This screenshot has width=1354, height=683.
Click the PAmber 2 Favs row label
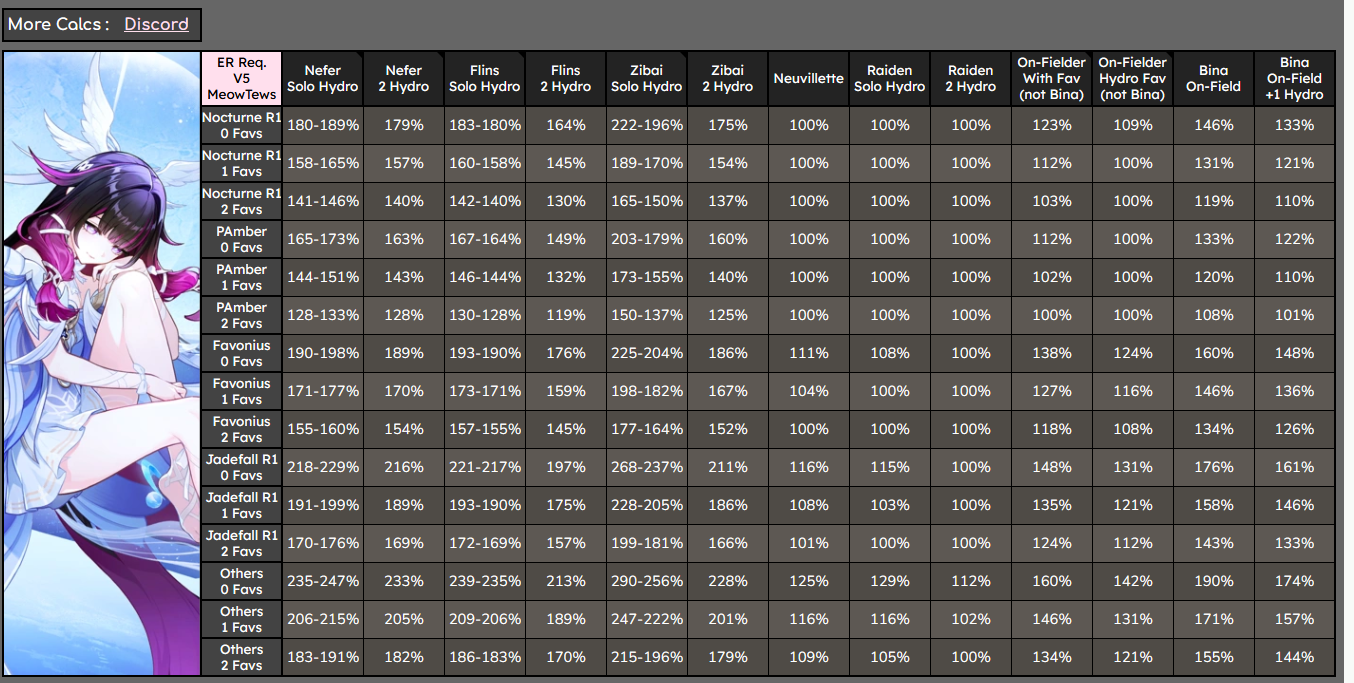(241, 315)
